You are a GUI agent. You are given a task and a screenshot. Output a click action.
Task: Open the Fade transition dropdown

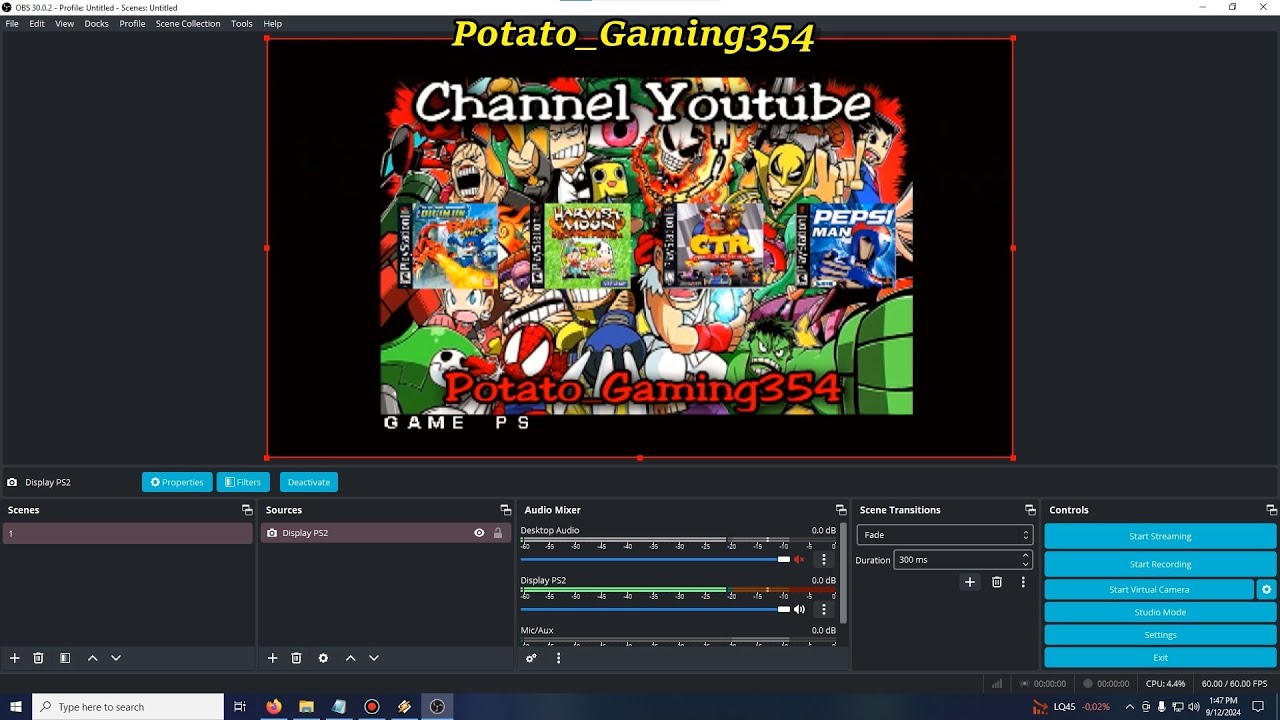point(944,535)
